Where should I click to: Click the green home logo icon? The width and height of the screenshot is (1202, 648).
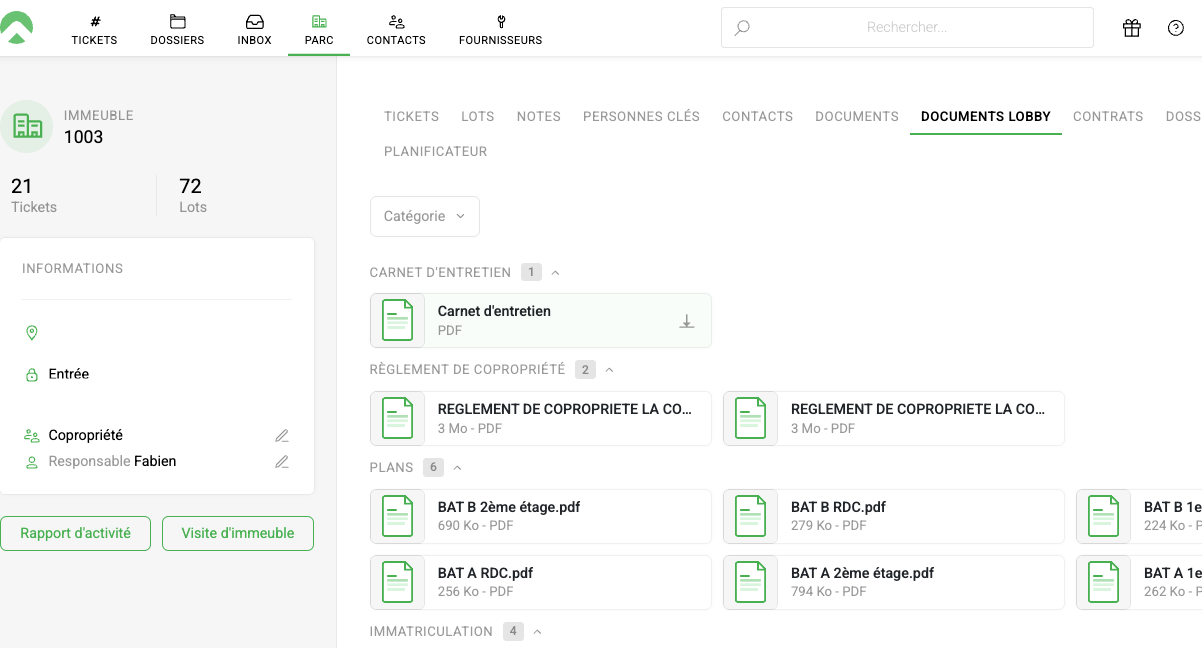click(17, 28)
